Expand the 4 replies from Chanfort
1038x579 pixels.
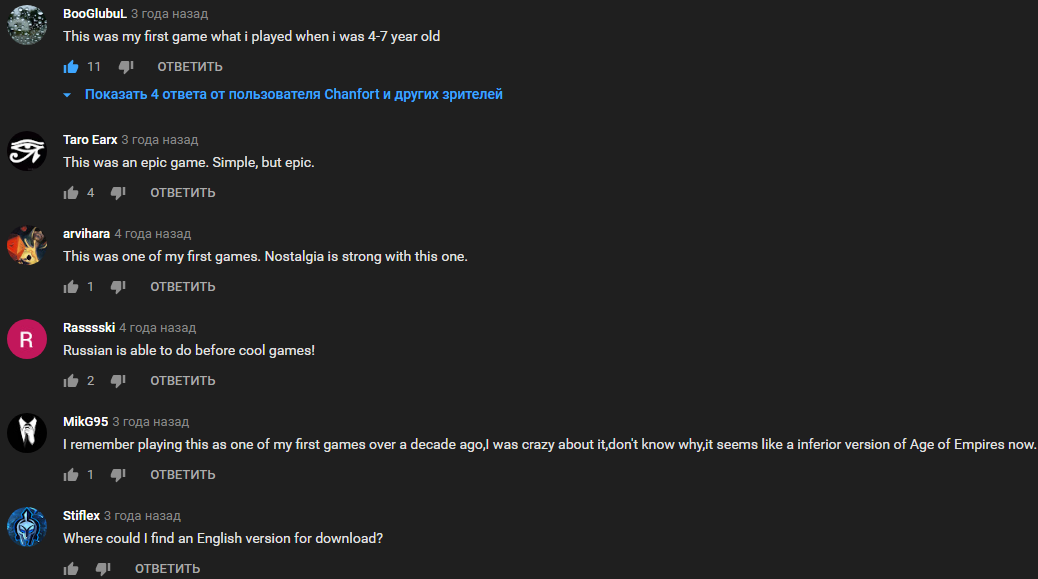coord(293,95)
